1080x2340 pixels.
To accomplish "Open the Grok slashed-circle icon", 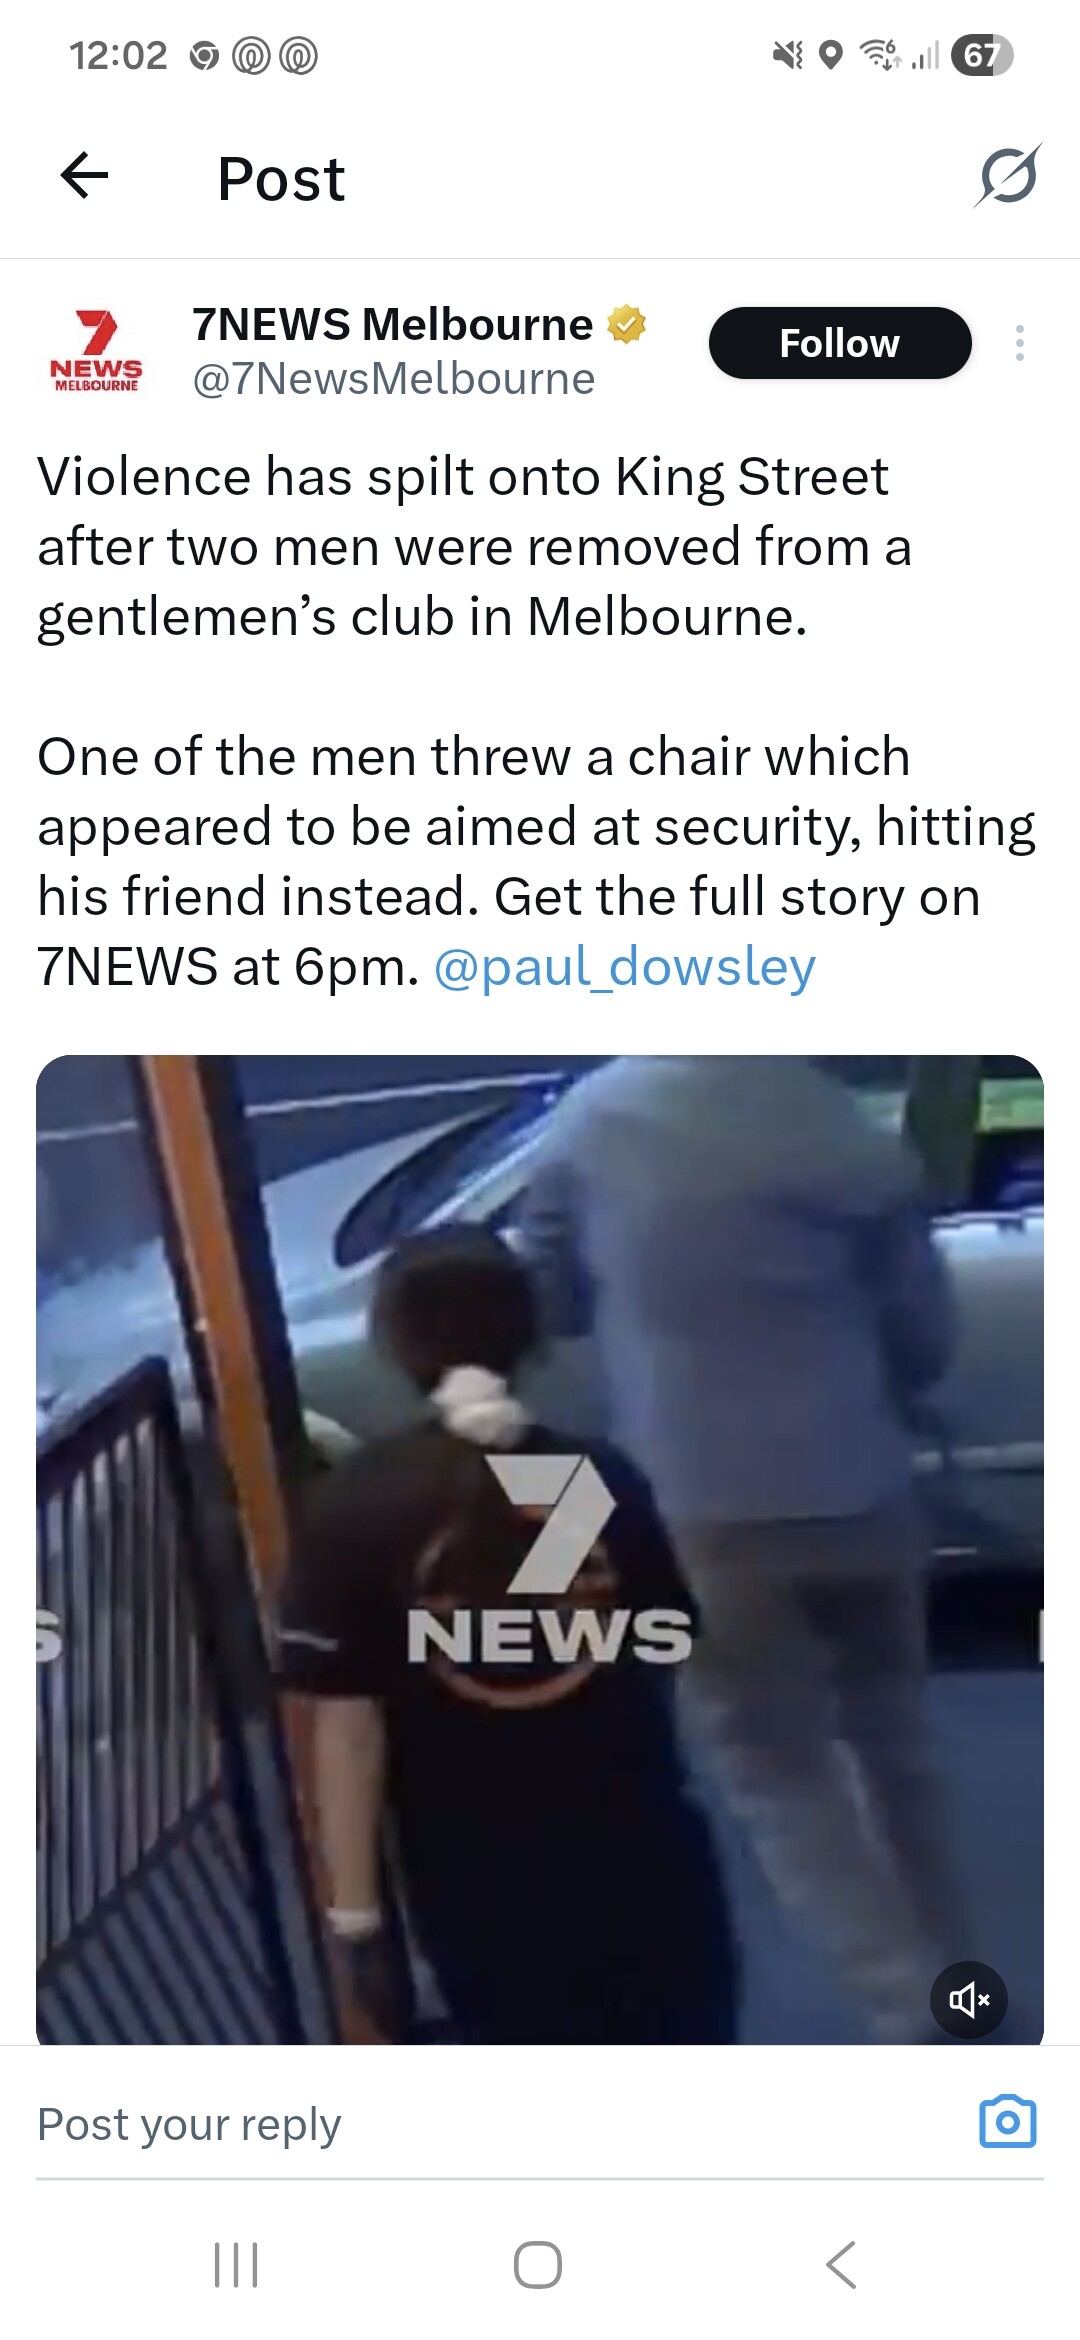I will (1008, 176).
